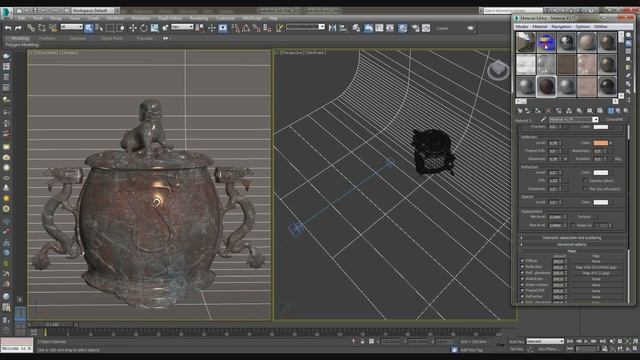Image resolution: width=640 pixels, height=360 pixels.
Task: Click the Undo arrow in main toolbar
Action: [8, 28]
